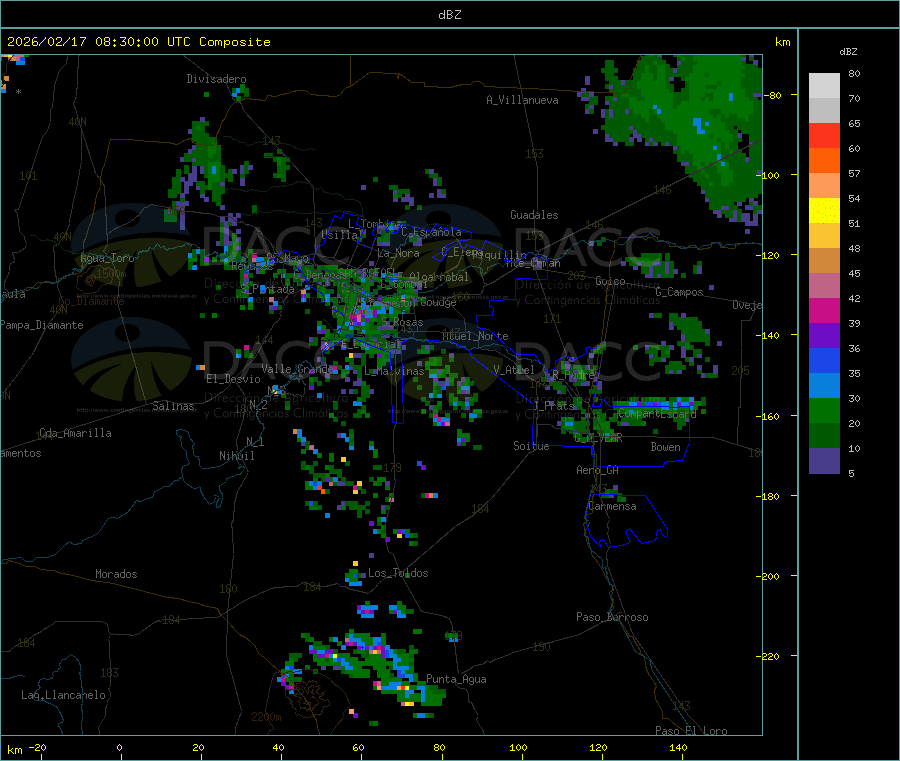Select the 'C_Campos' label

point(679,292)
